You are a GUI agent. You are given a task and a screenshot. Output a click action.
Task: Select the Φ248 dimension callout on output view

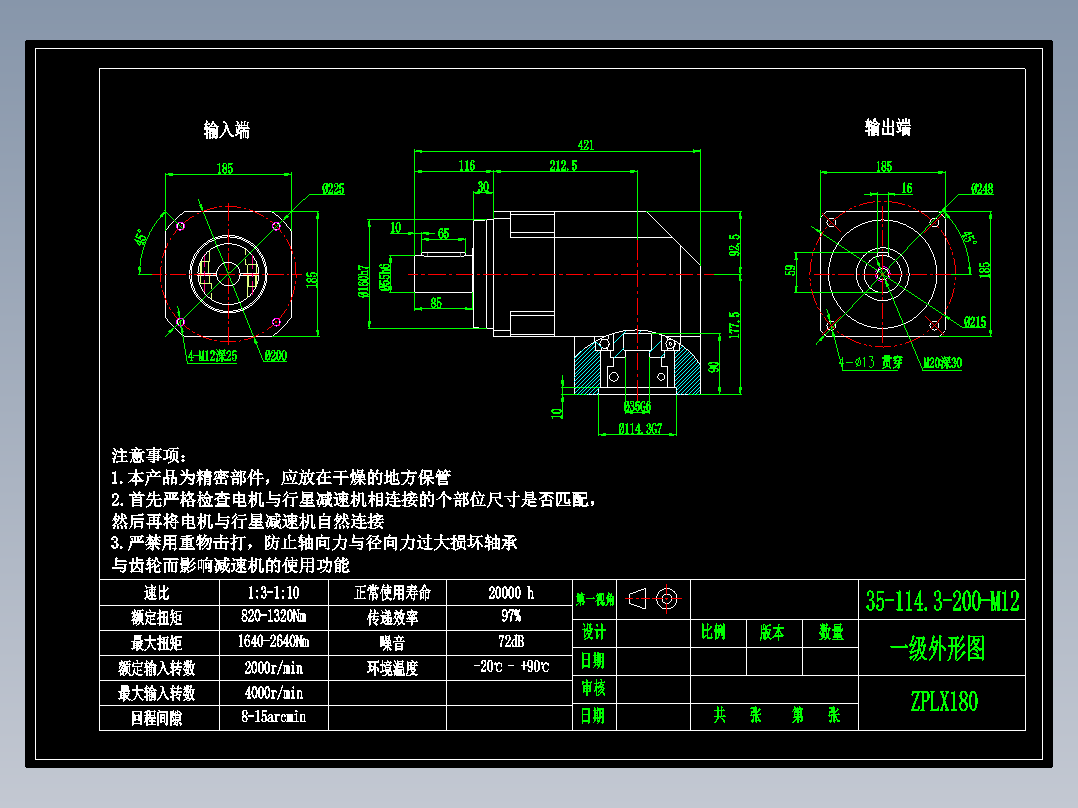tap(981, 187)
